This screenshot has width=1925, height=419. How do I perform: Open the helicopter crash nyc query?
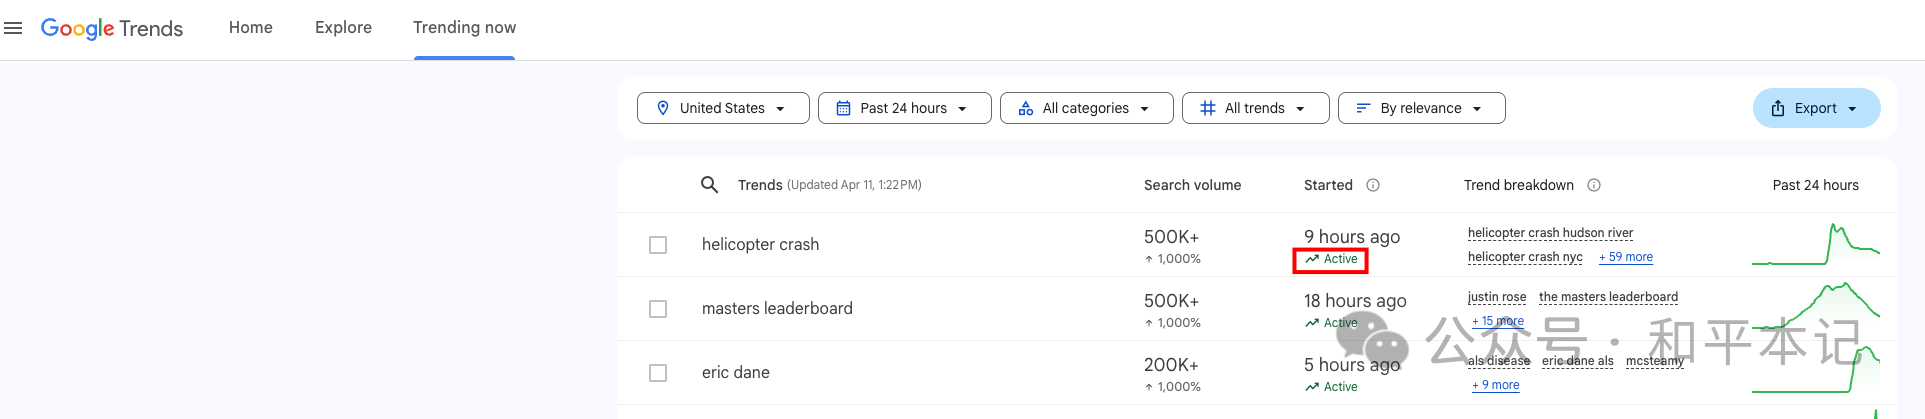[x=1525, y=257]
